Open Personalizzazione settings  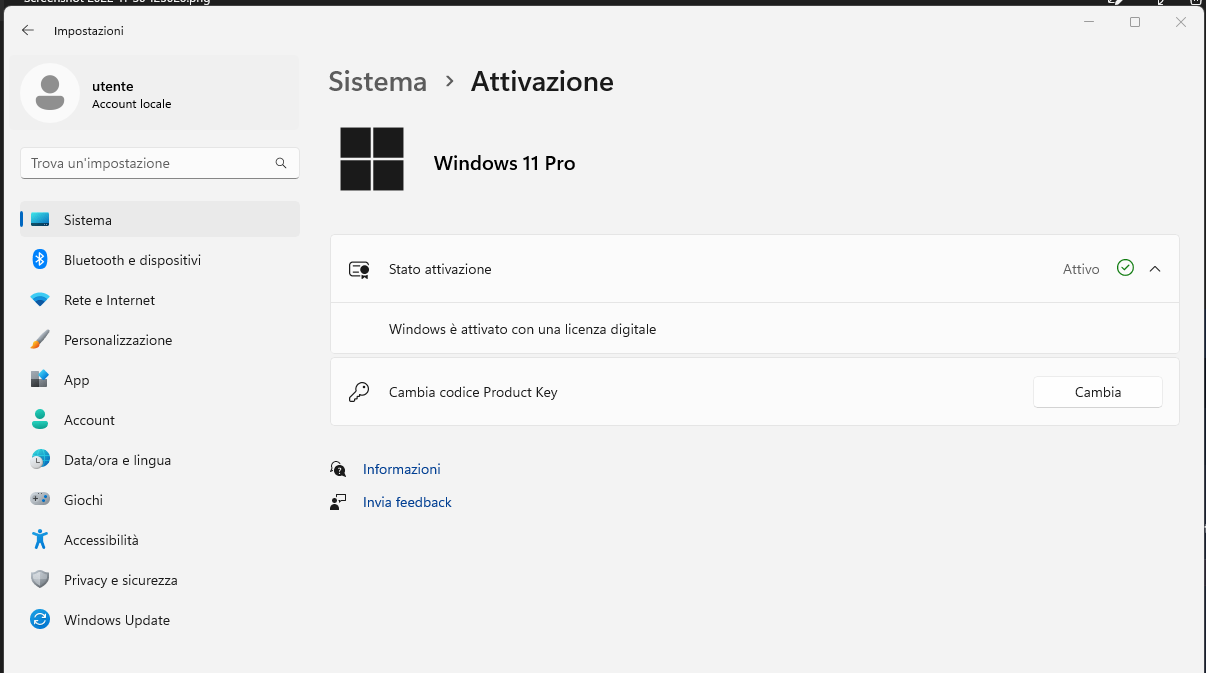pos(160,340)
